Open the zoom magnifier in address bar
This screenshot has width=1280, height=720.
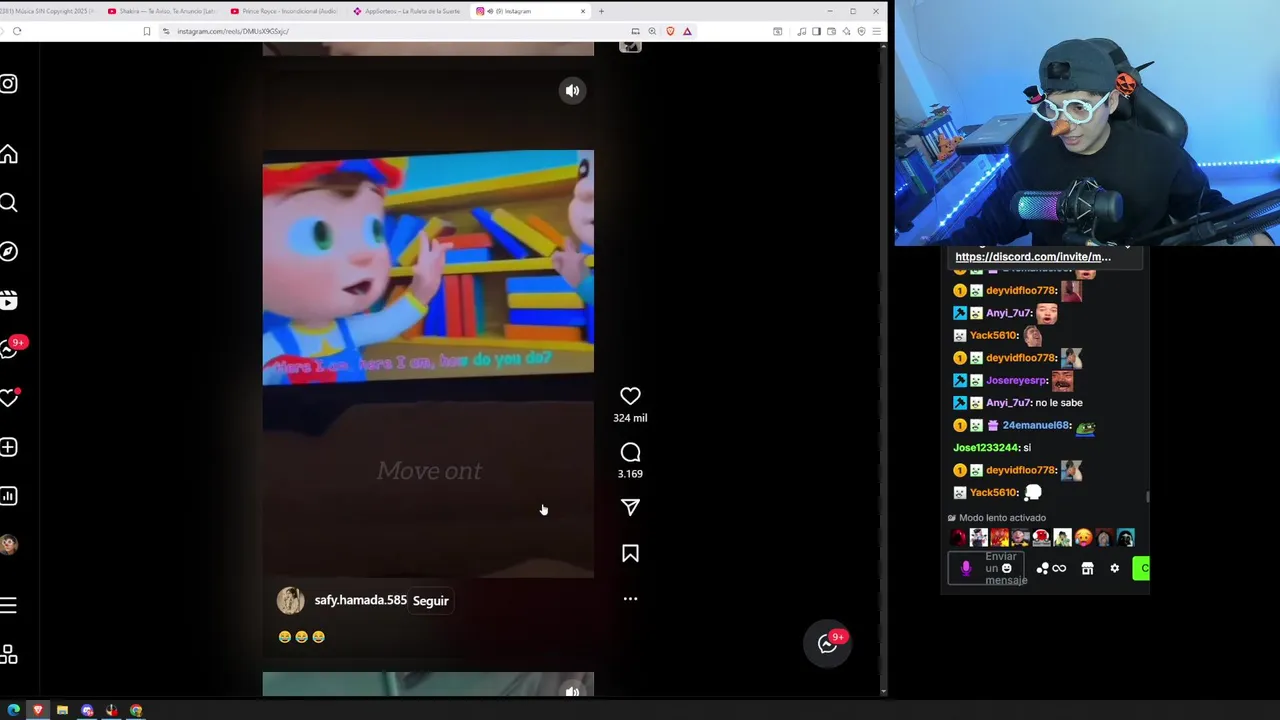[652, 31]
